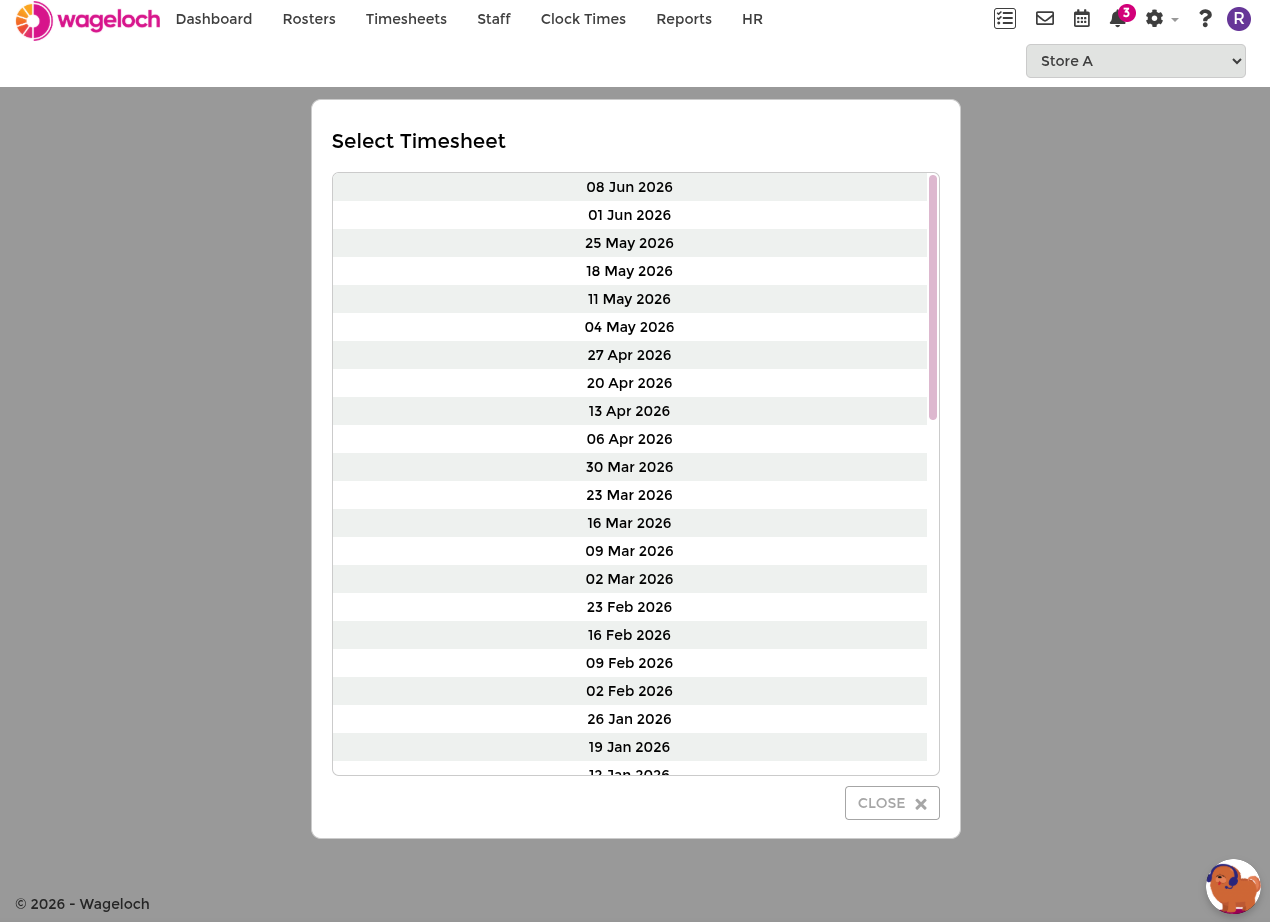Select timesheet 13 Apr 2026
1270x922 pixels.
(x=630, y=411)
